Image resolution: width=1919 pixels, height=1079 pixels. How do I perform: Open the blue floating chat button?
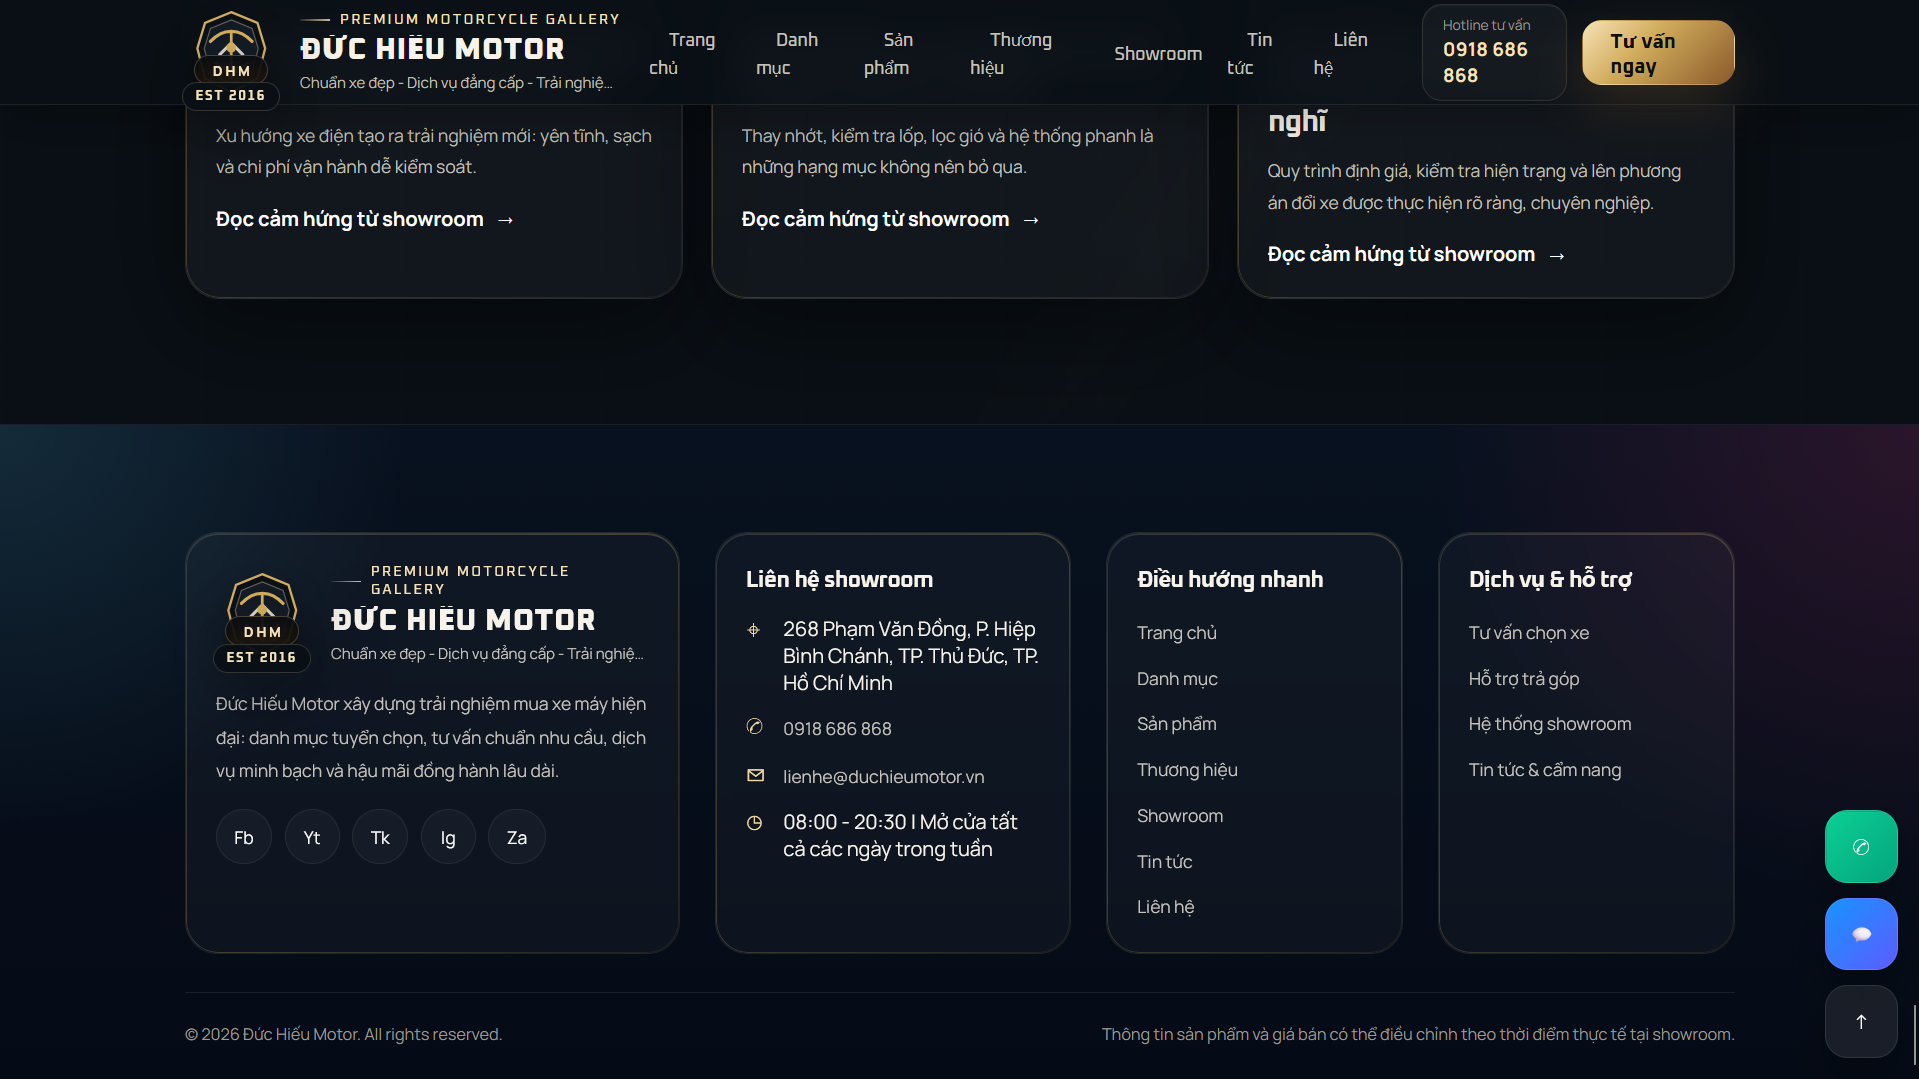(1860, 934)
